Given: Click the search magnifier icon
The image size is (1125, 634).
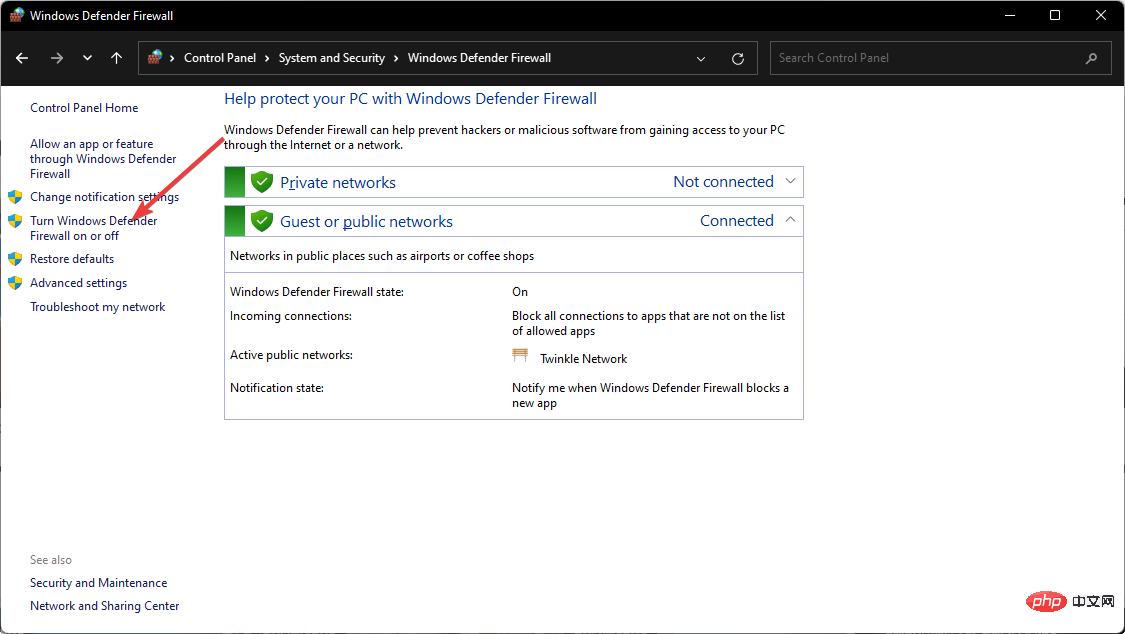Looking at the screenshot, I should coord(1091,58).
